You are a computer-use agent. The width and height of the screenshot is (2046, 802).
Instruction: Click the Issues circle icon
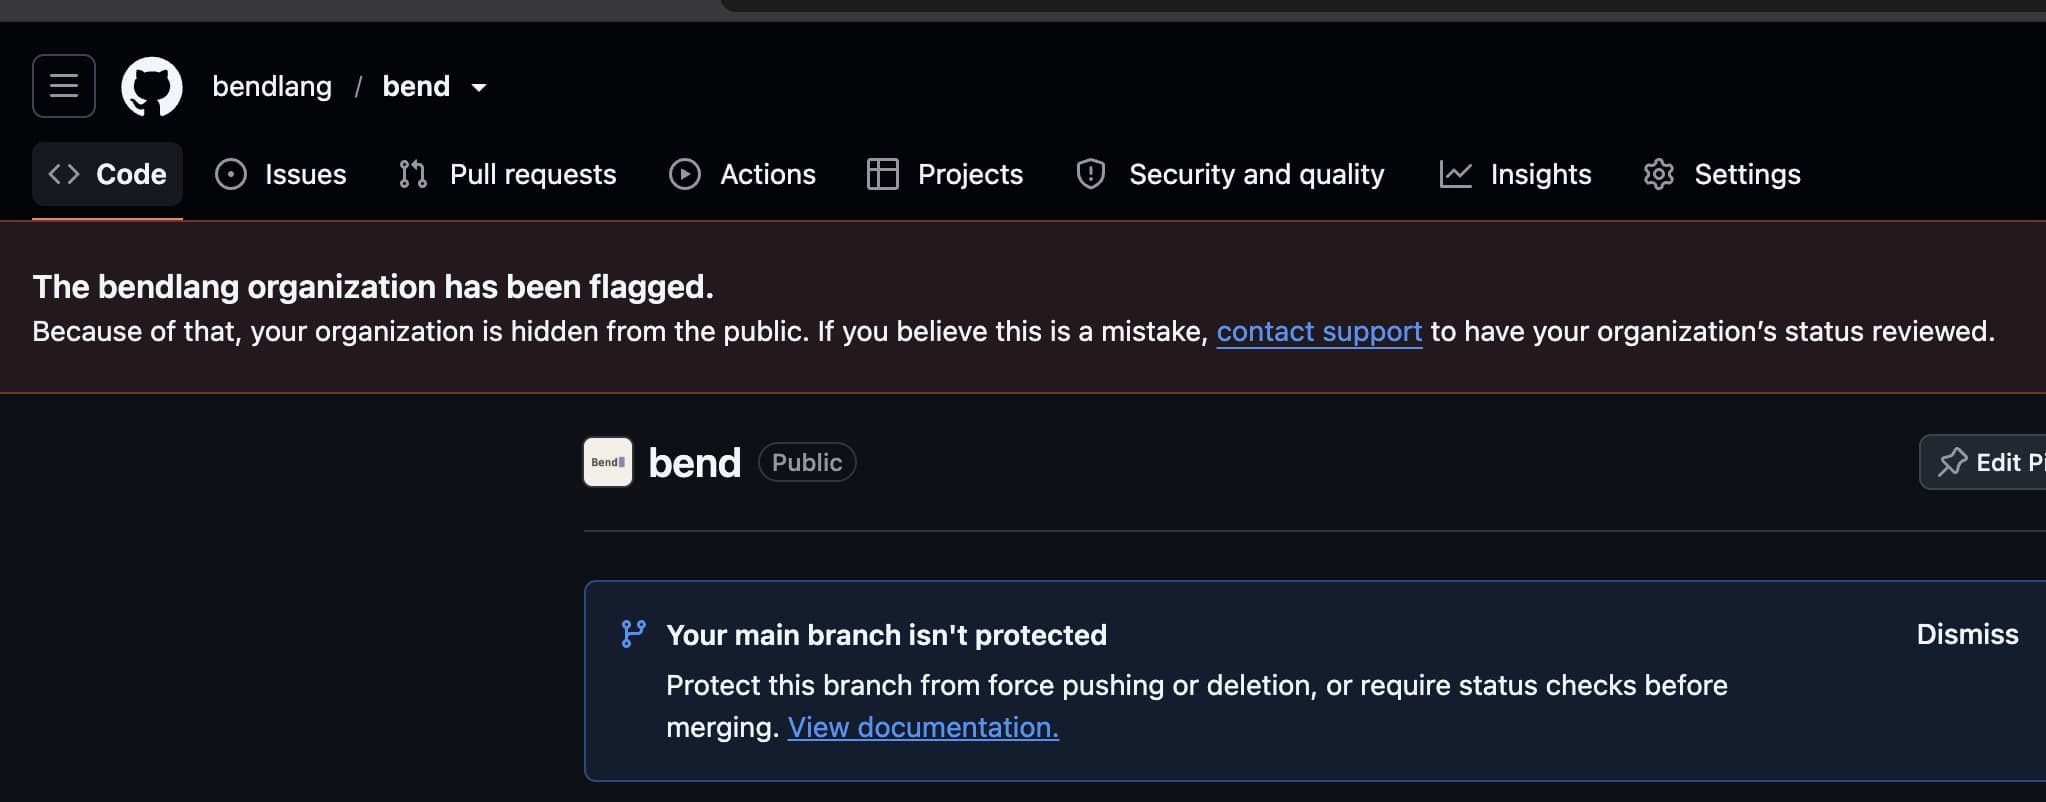click(x=231, y=174)
